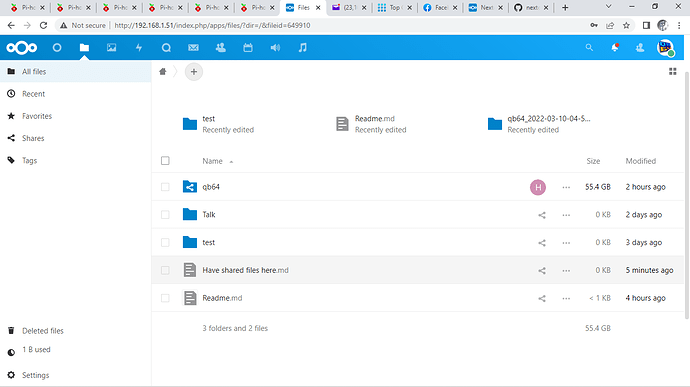Select Have shared files here.md checkbox

[x=165, y=270]
